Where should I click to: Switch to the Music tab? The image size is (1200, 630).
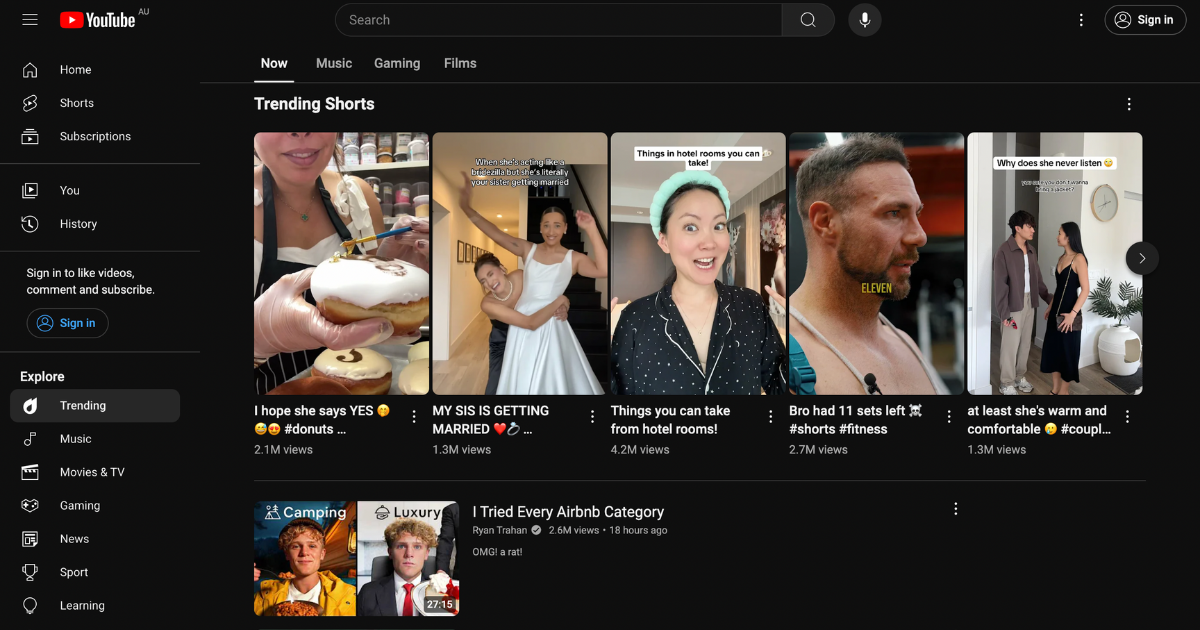[x=333, y=63]
